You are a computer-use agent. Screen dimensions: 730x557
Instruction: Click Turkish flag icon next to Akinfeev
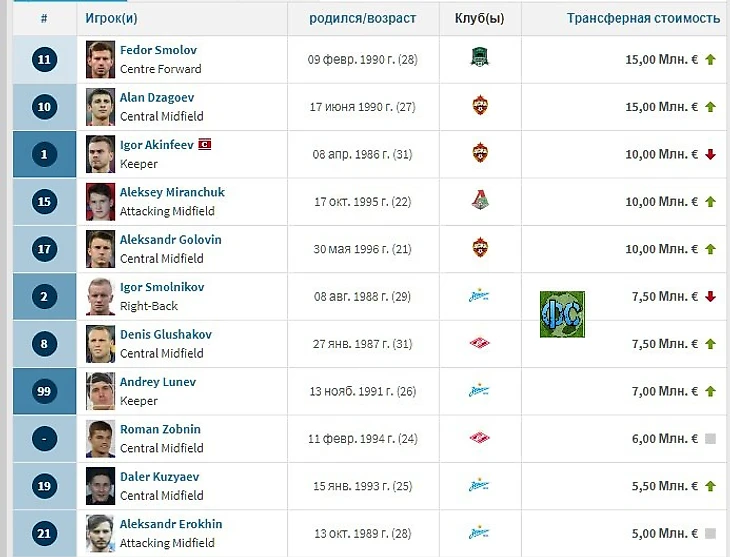[206, 144]
